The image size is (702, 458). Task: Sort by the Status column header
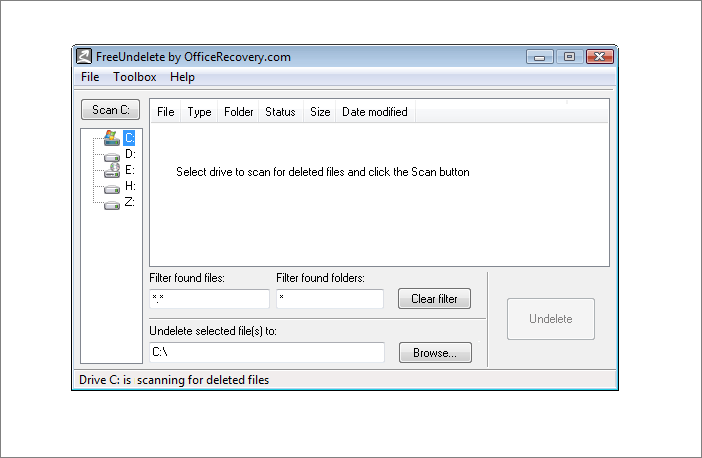(280, 112)
